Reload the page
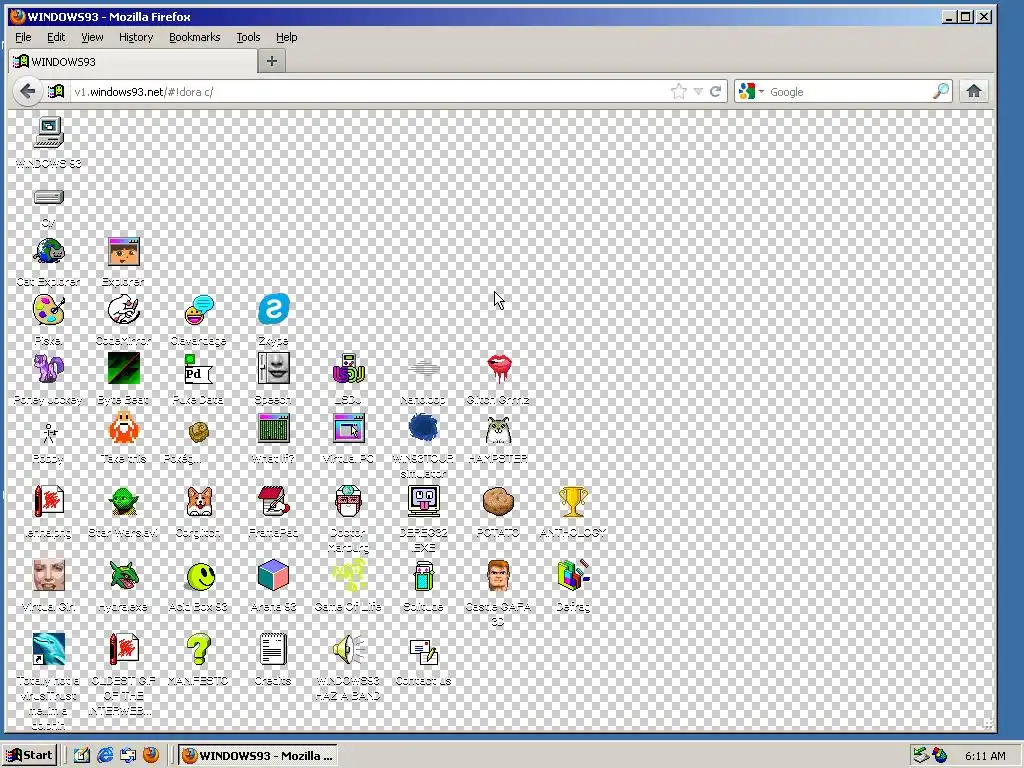 [x=716, y=91]
